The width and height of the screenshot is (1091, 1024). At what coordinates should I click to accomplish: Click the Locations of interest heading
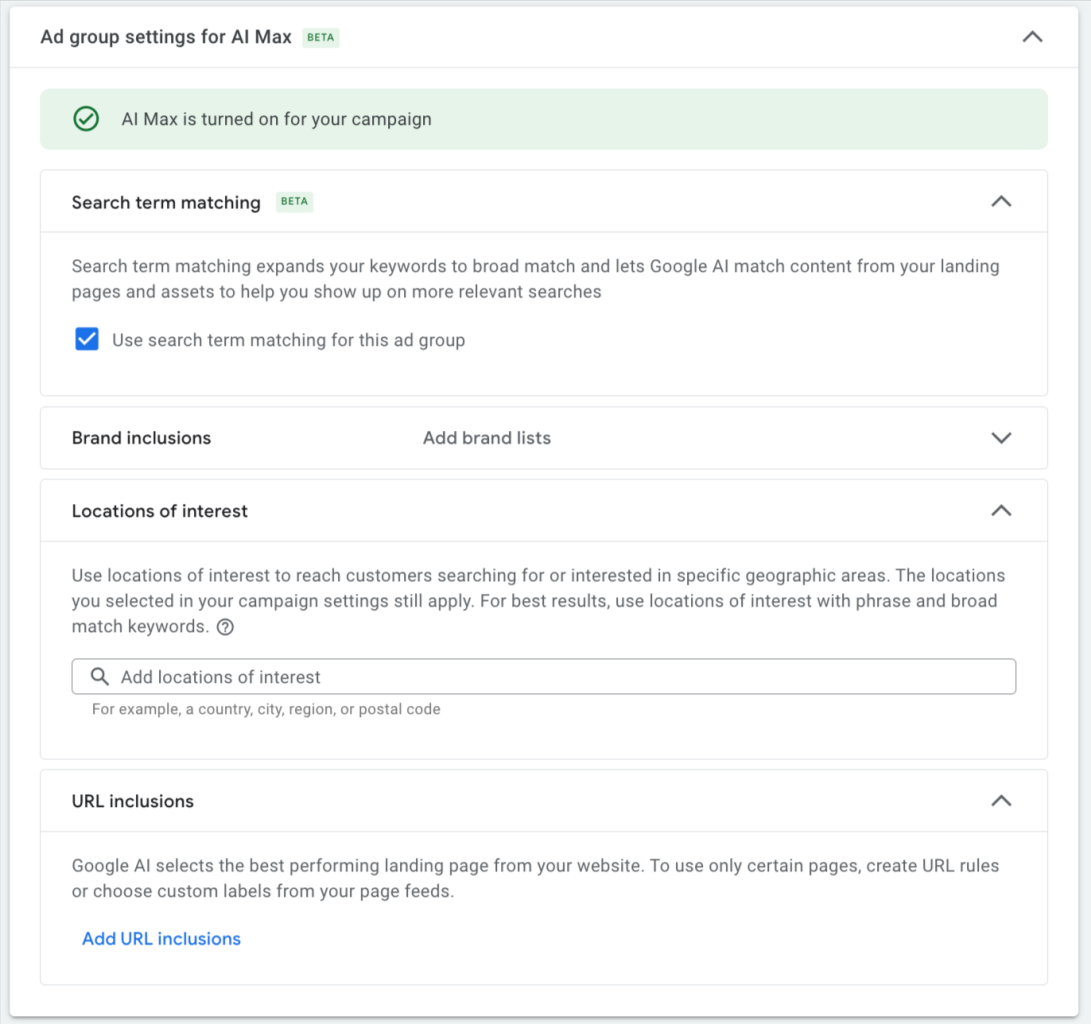click(160, 511)
